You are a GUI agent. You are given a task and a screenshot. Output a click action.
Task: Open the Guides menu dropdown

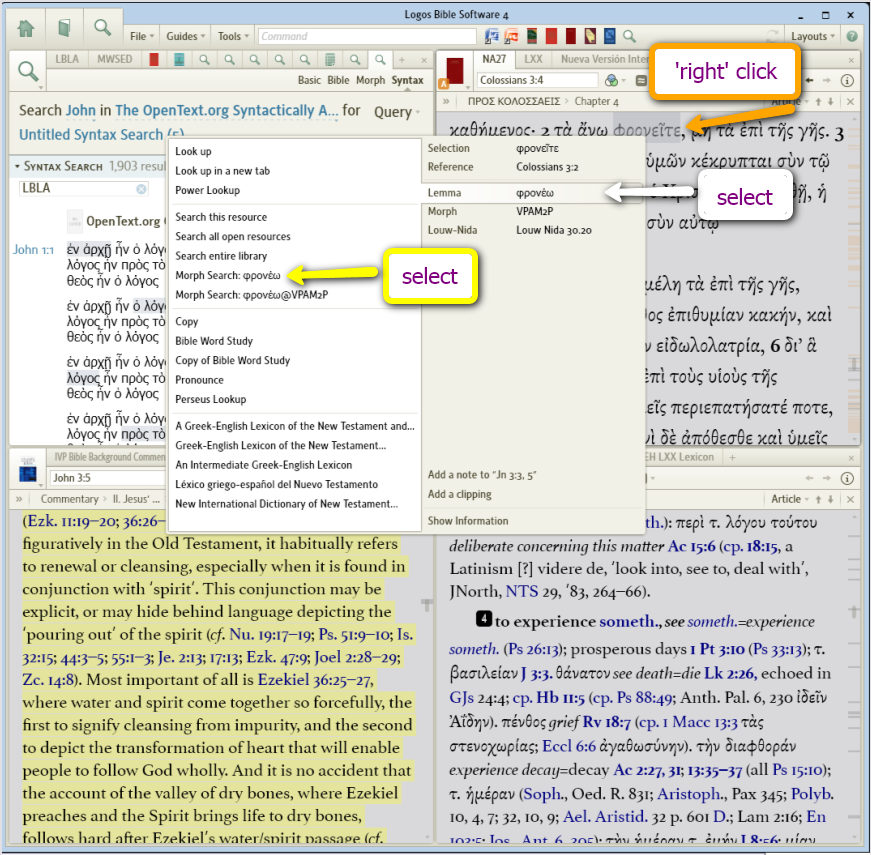(186, 36)
